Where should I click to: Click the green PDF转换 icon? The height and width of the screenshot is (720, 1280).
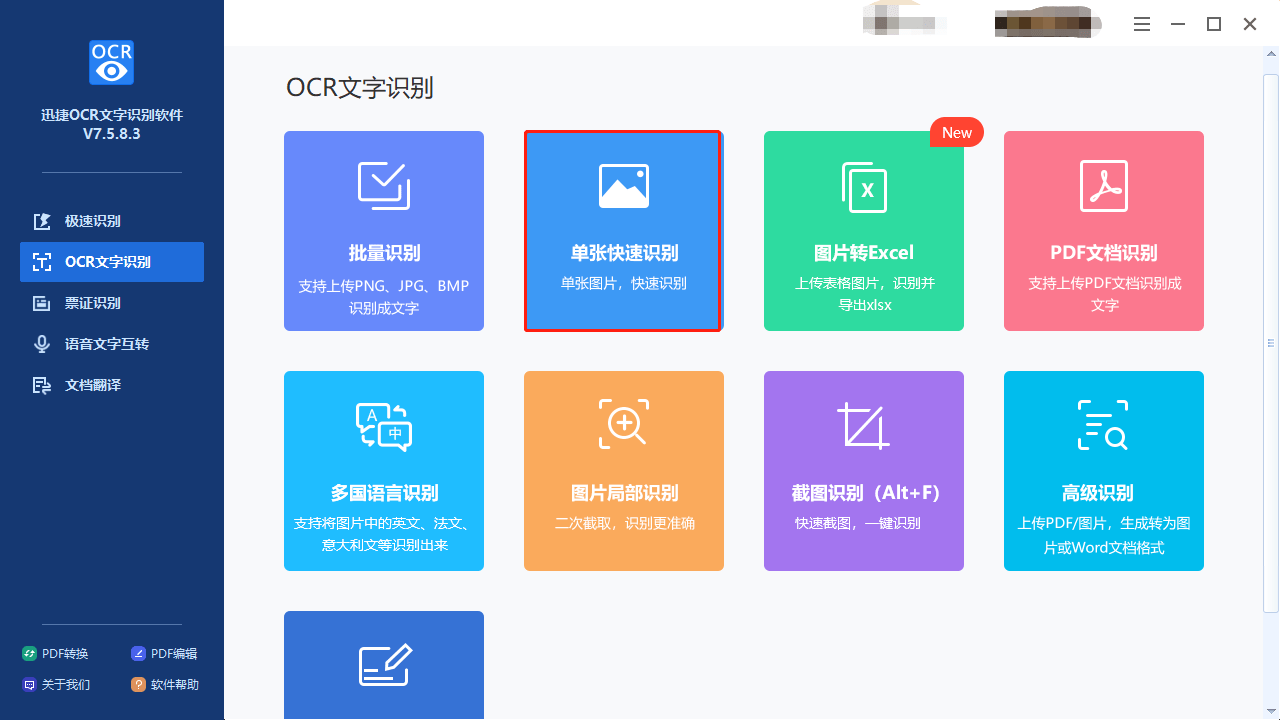pyautogui.click(x=29, y=654)
